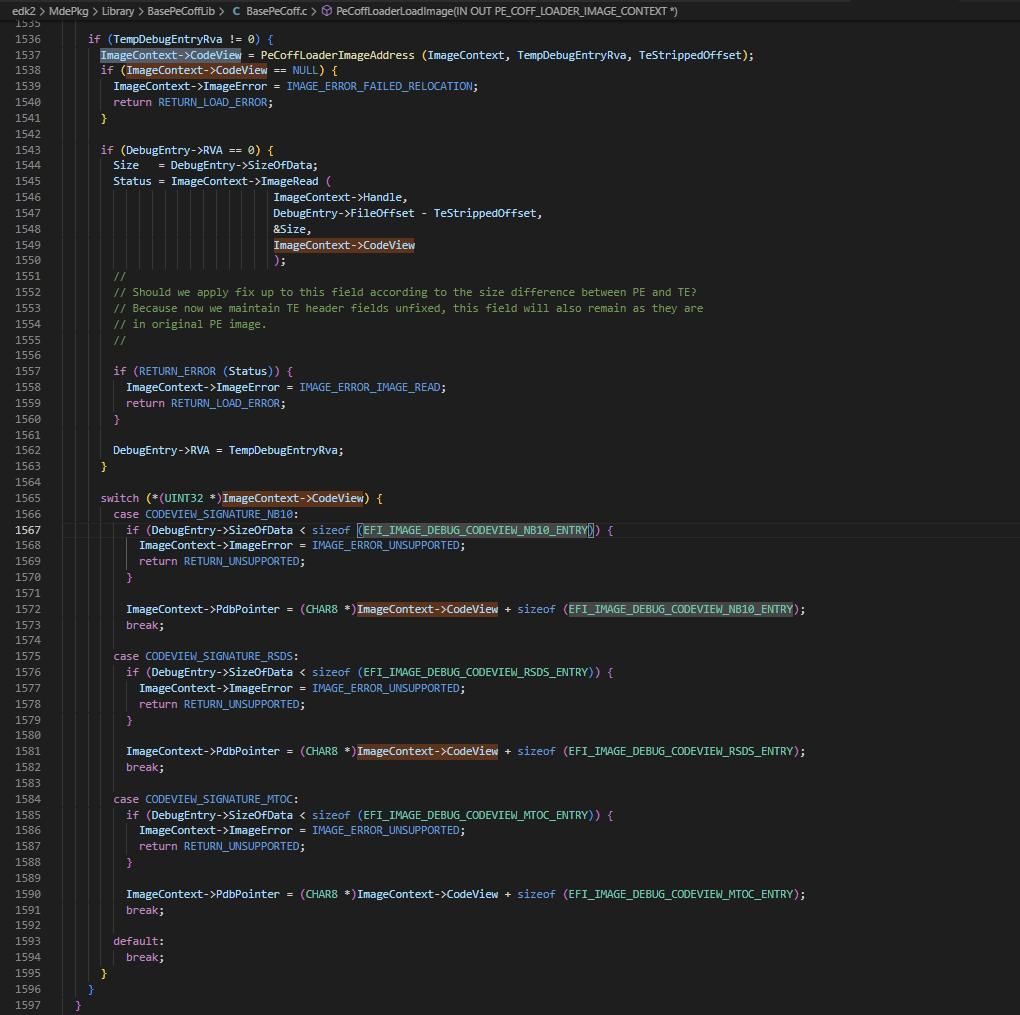Click the function symbol icon in breadcrumb
Viewport: 1020px width, 1015px height.
point(326,10)
